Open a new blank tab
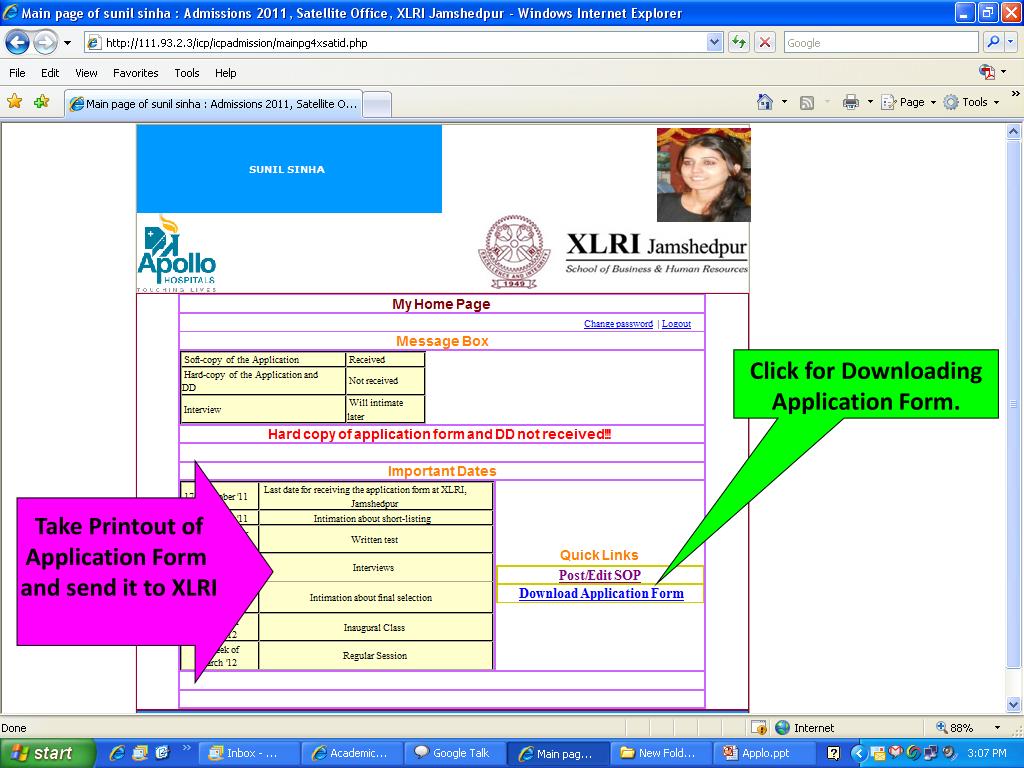The image size is (1024, 768). 377,104
